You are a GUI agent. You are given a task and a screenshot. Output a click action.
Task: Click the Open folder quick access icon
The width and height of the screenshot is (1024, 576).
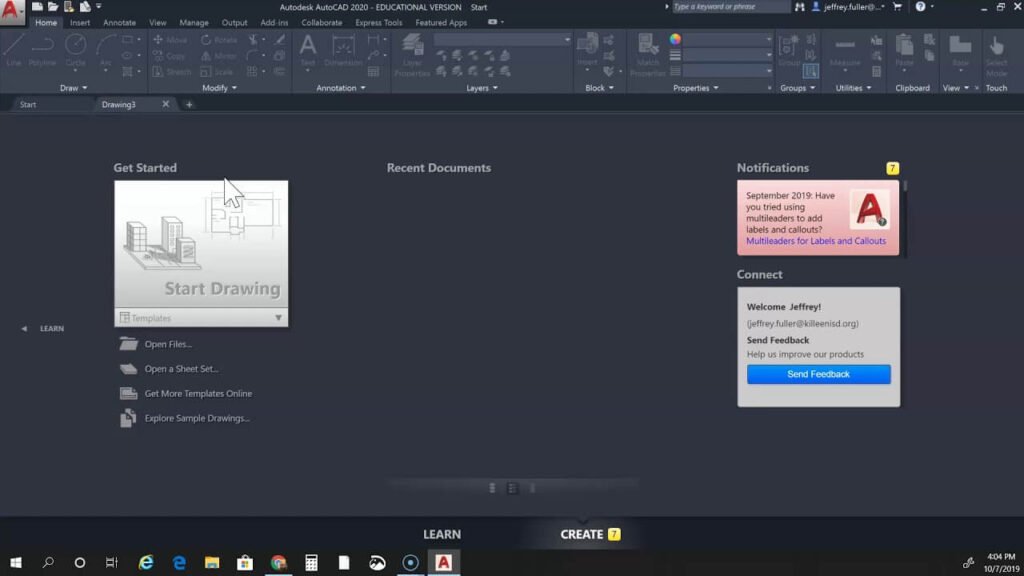tap(53, 7)
